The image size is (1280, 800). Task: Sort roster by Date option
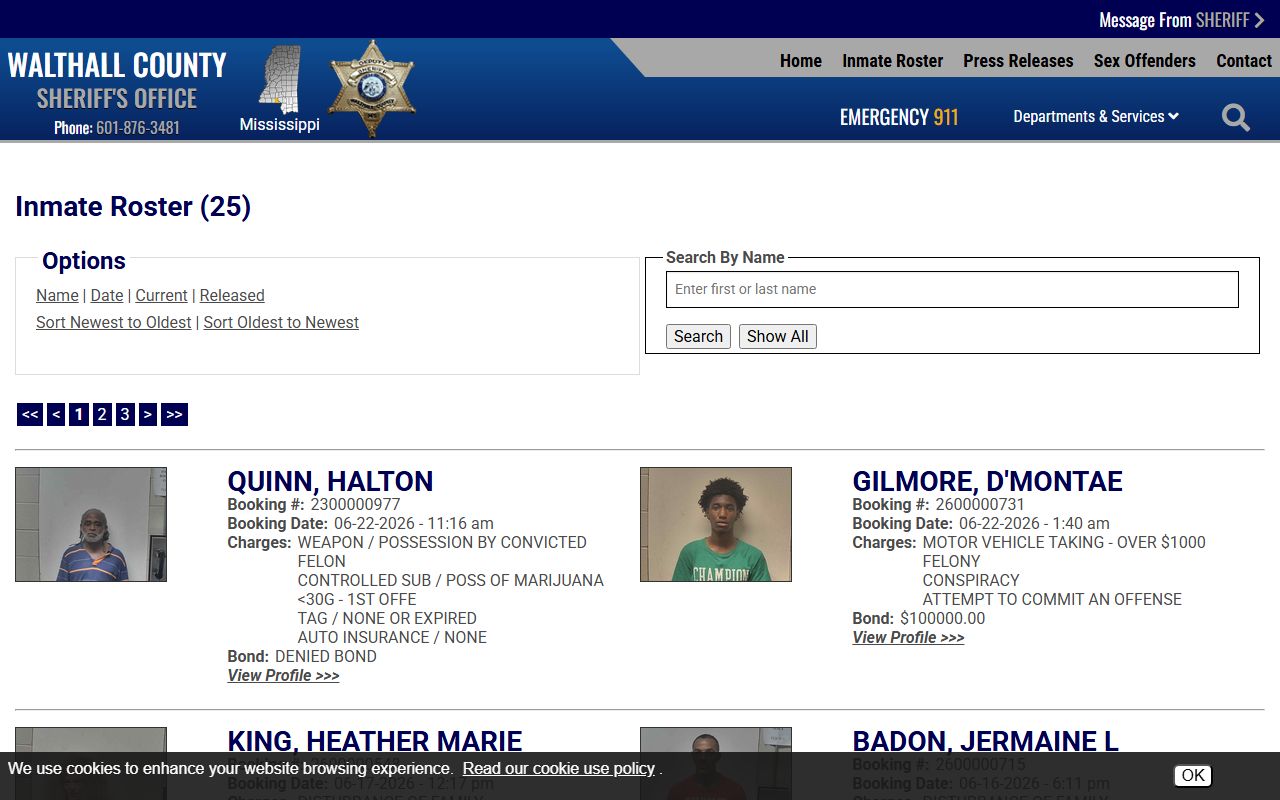pos(107,295)
